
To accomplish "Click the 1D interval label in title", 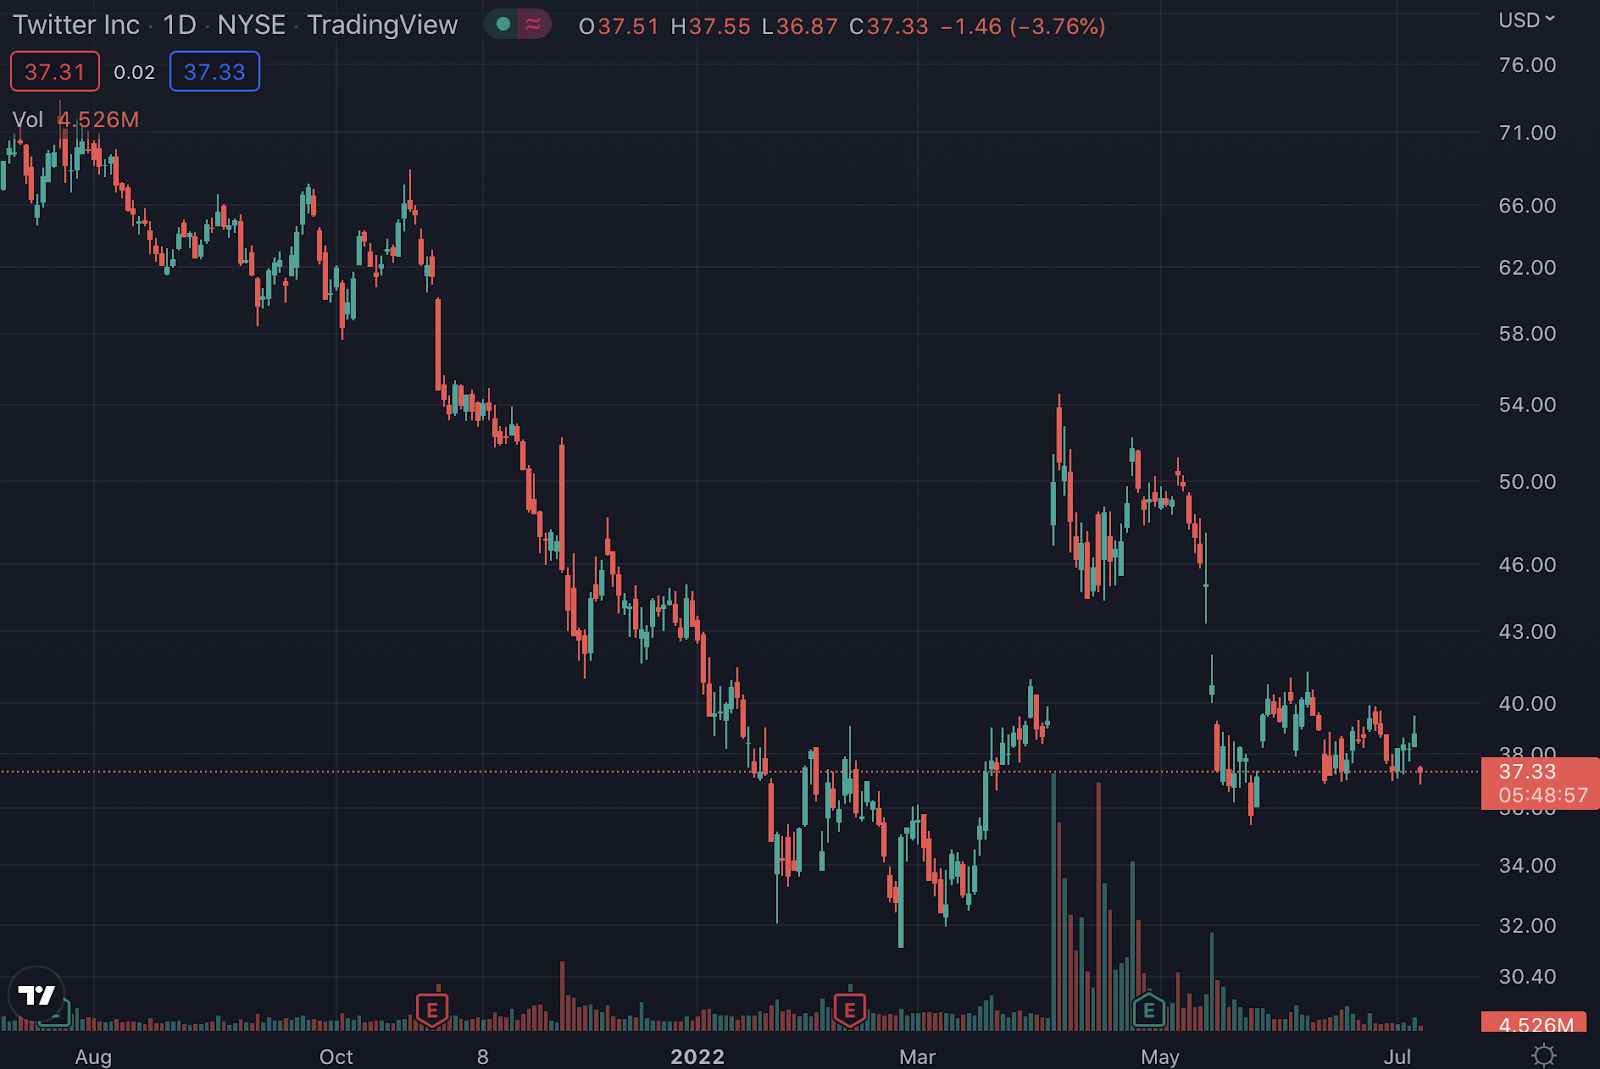I will pos(180,25).
